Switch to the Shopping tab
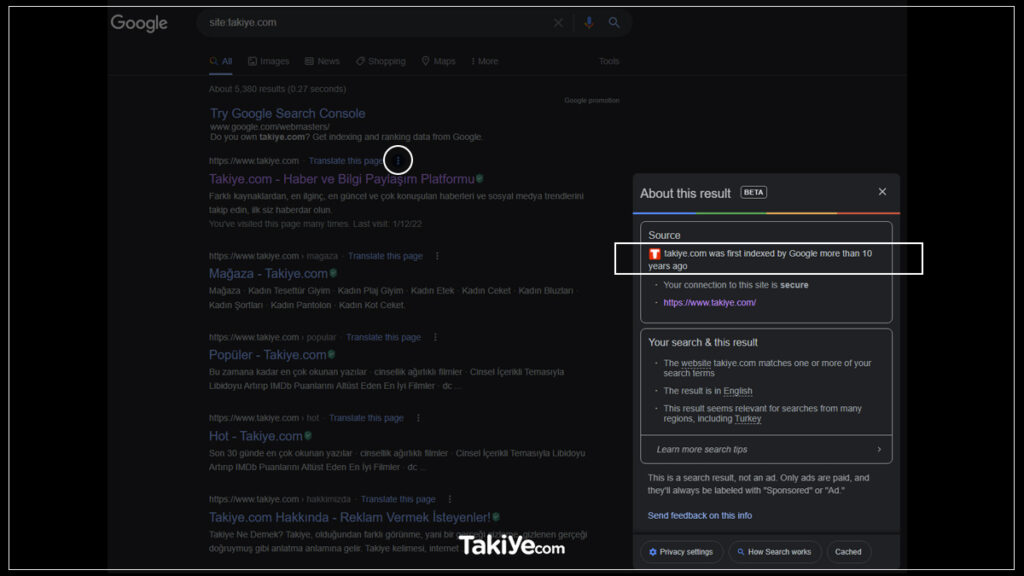 pyautogui.click(x=381, y=61)
